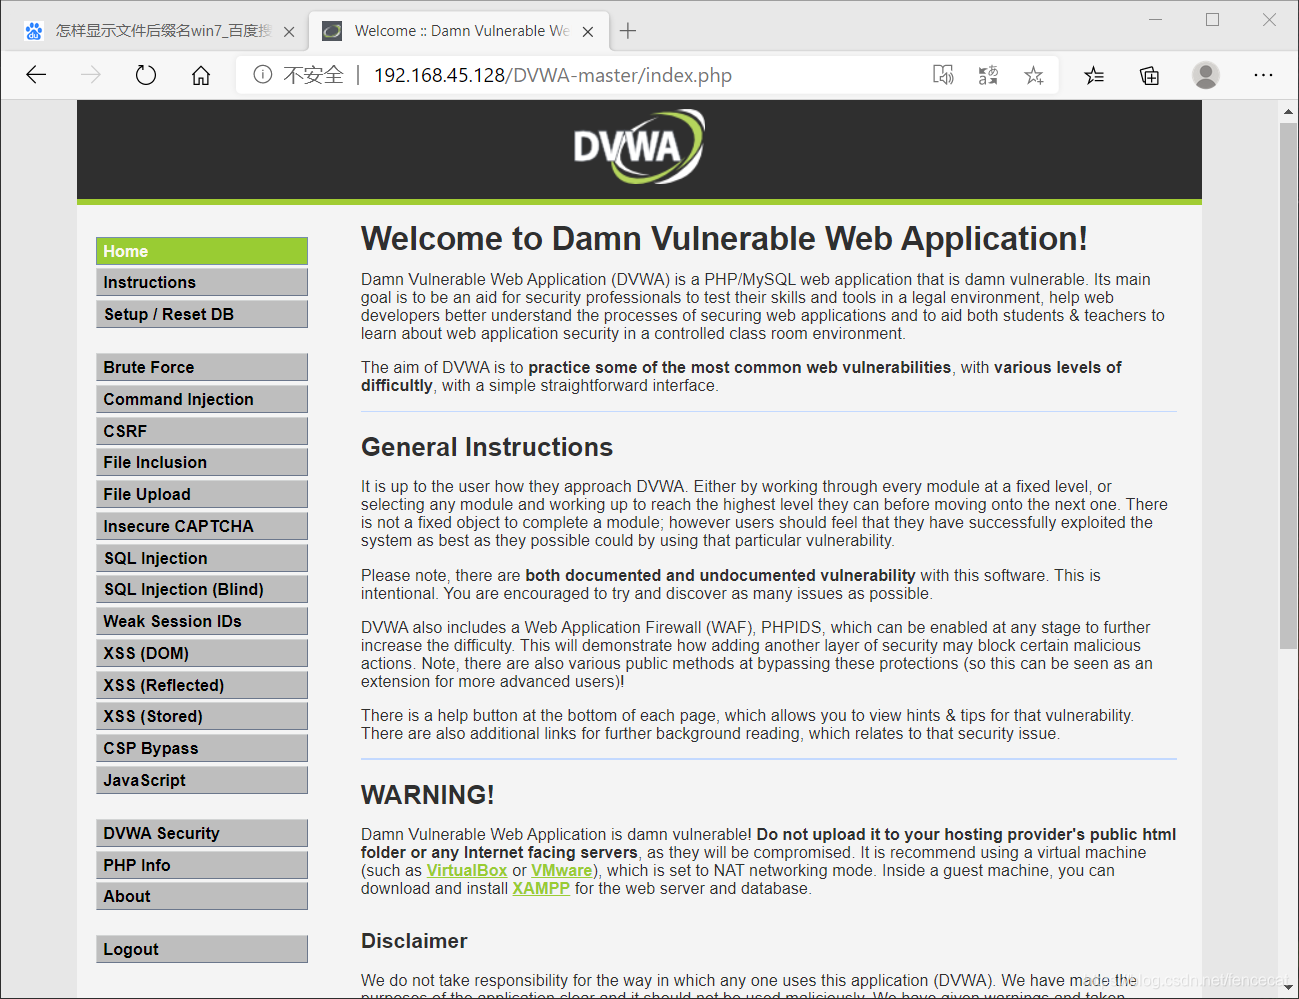This screenshot has height=999, width=1299.
Task: Open SQL Injection (Blind) module
Action: pos(202,589)
